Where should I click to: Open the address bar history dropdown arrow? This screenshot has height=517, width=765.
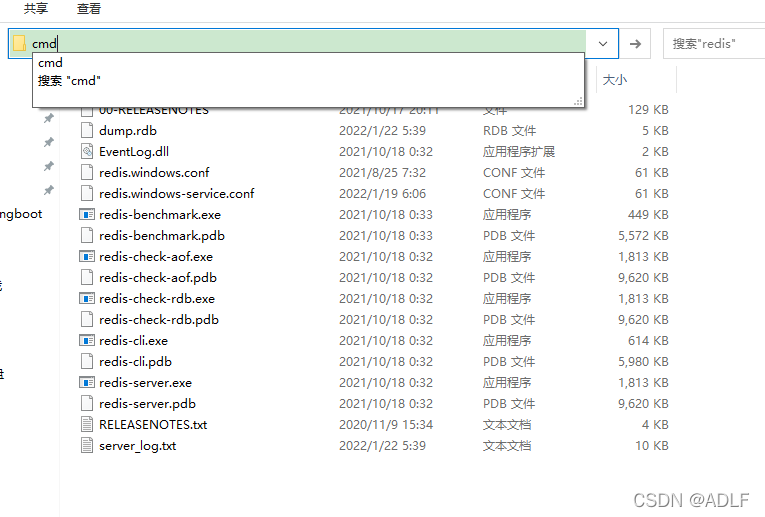pyautogui.click(x=603, y=44)
